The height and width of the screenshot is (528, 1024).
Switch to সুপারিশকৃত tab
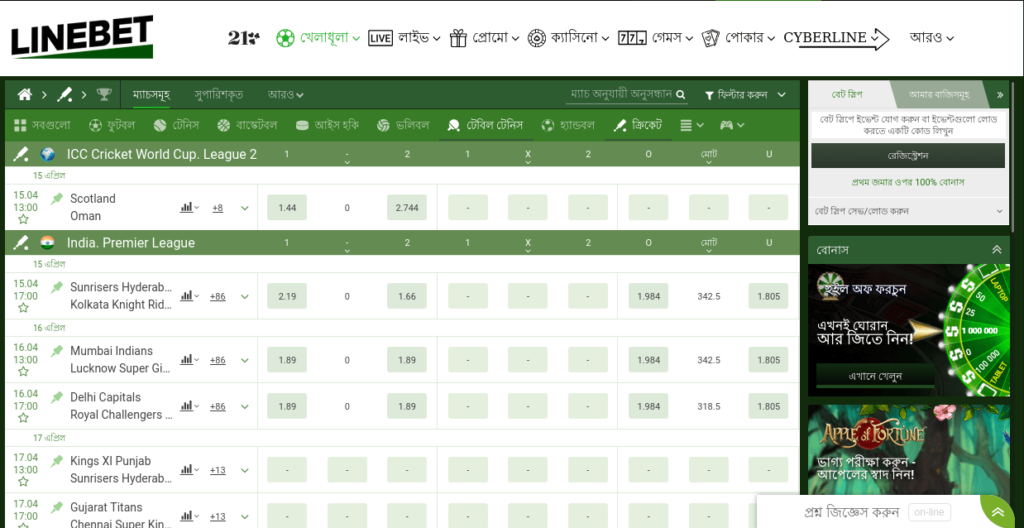[219, 95]
